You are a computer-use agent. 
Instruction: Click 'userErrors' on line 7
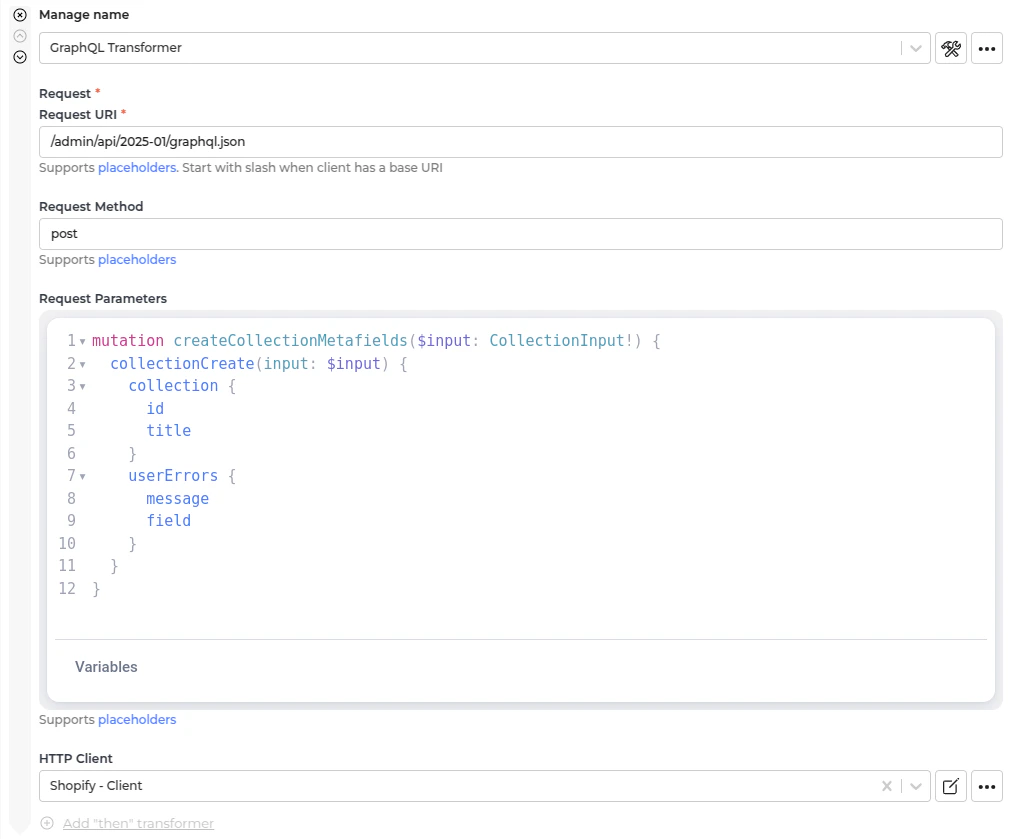(173, 476)
